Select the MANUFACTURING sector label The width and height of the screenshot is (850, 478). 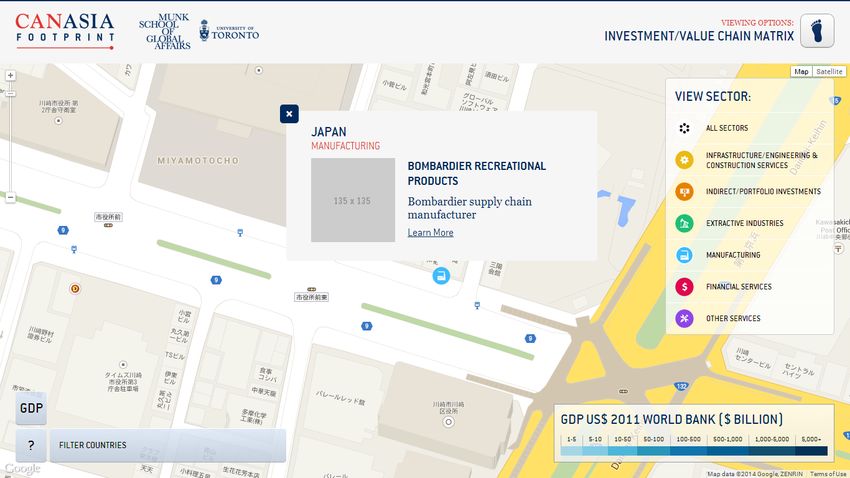733,255
